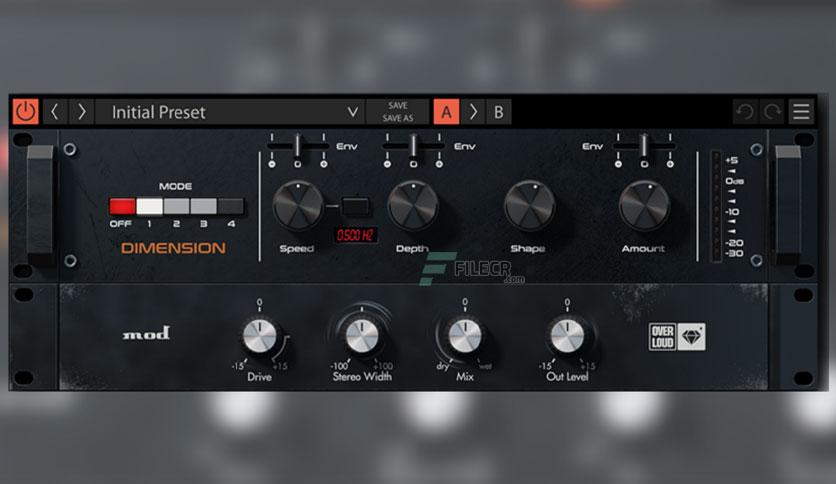
Task: Click the 0.500 Hz speed display
Action: [x=355, y=235]
